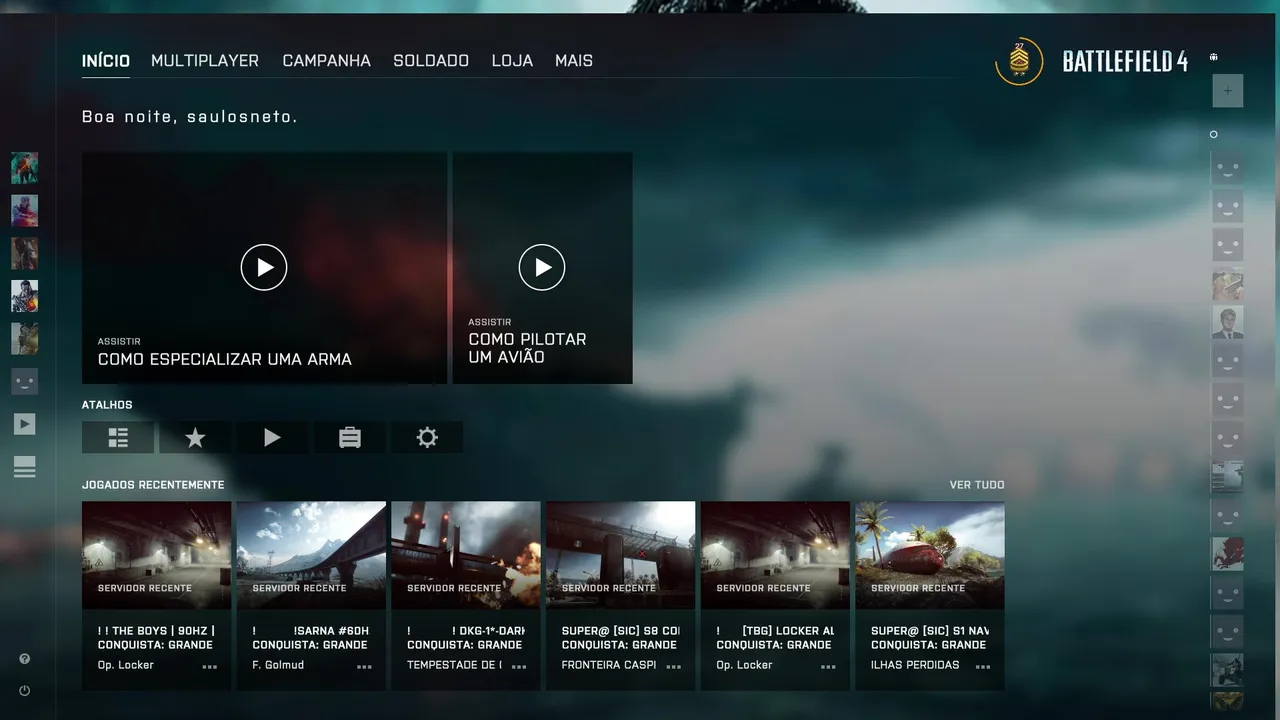
Task: Open the [TBG] LOCKER server card
Action: tap(775, 595)
